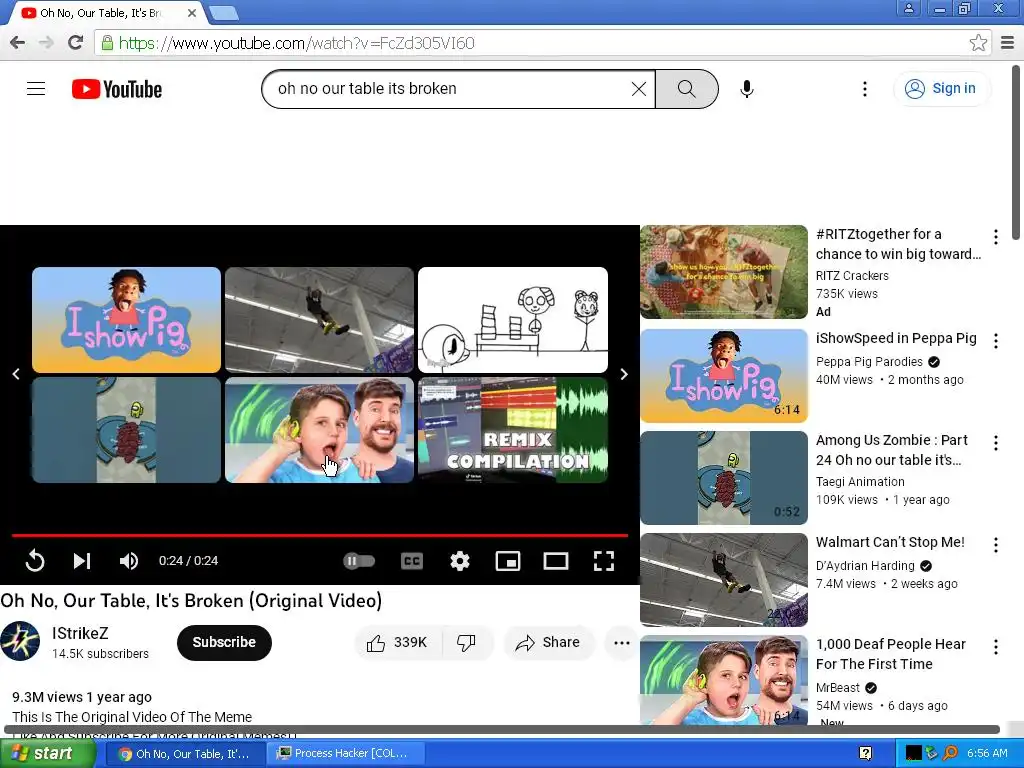This screenshot has width=1024, height=768.
Task: Click the help question-mark tray icon
Action: (x=865, y=754)
